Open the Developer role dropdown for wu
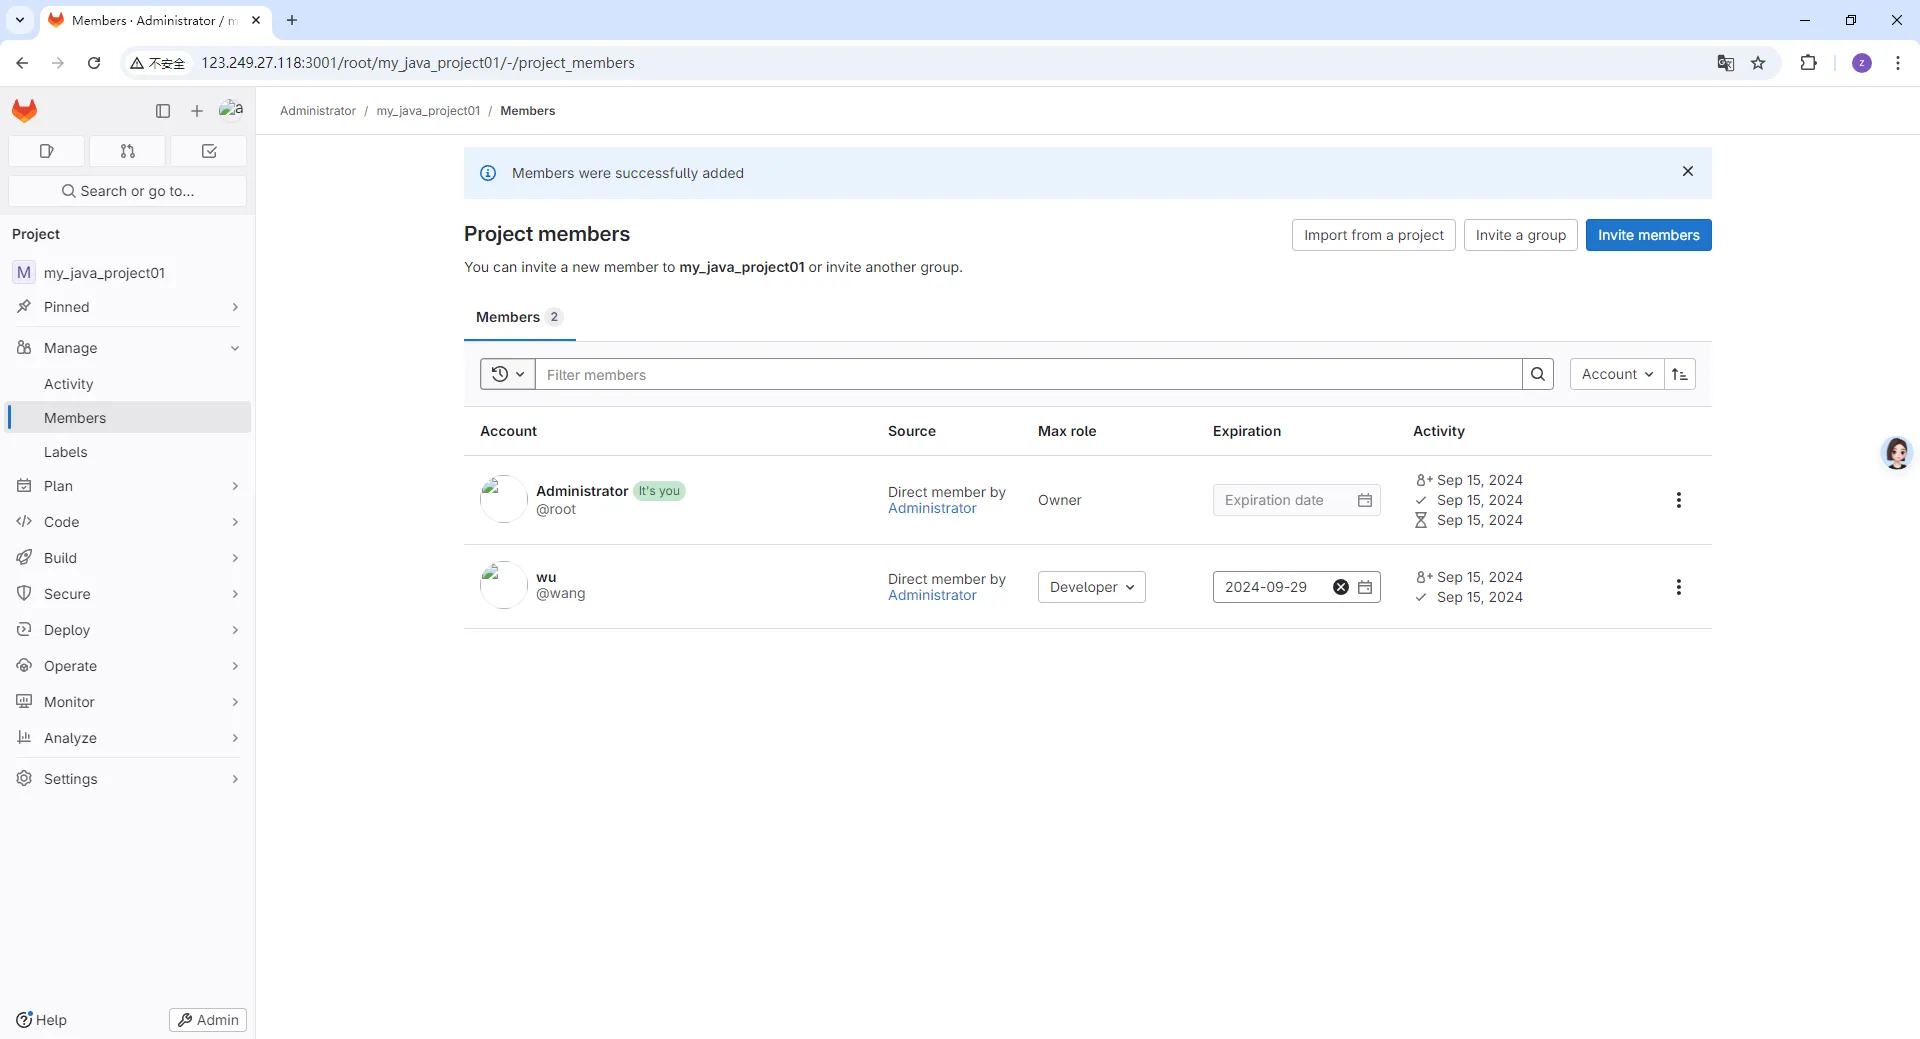Screen dimensions: 1920x1039 (1091, 587)
